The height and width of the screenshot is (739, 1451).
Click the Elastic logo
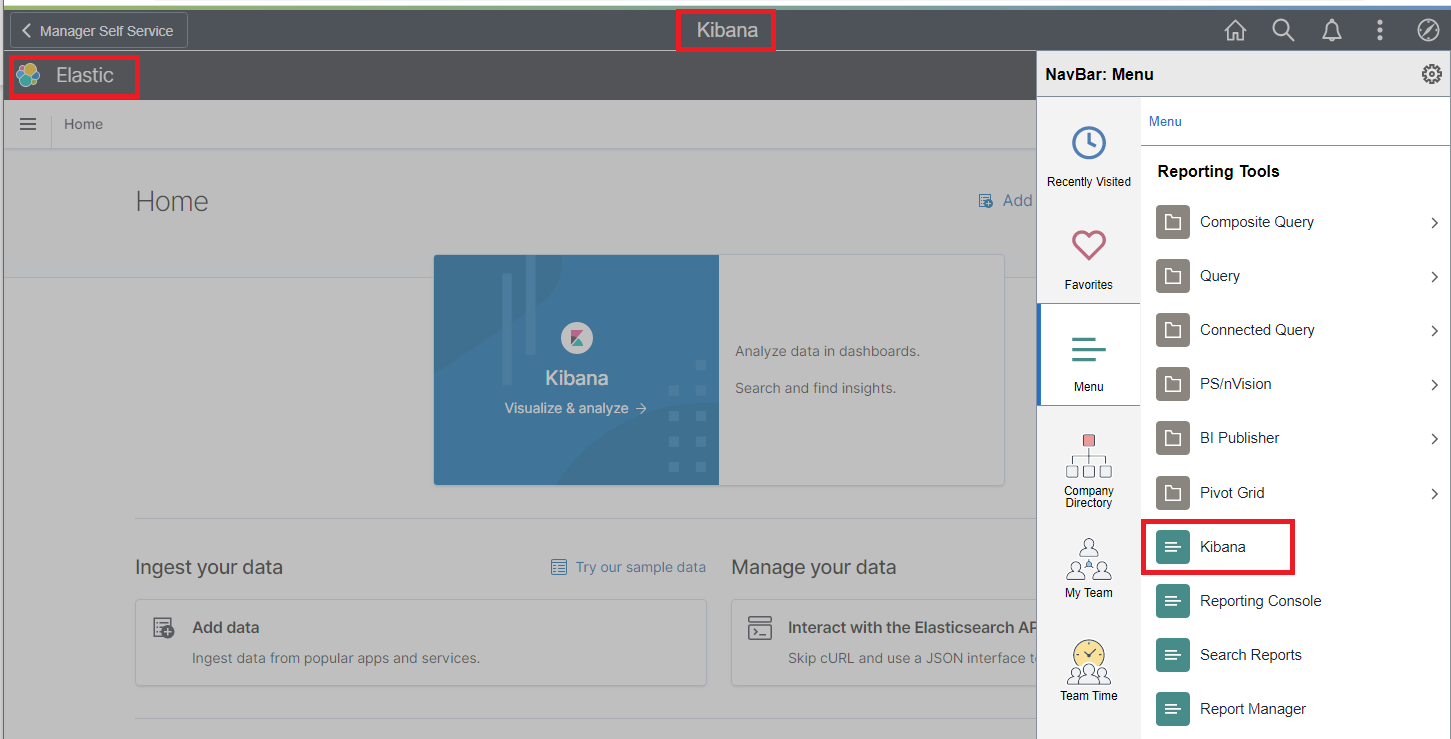pyautogui.click(x=28, y=75)
